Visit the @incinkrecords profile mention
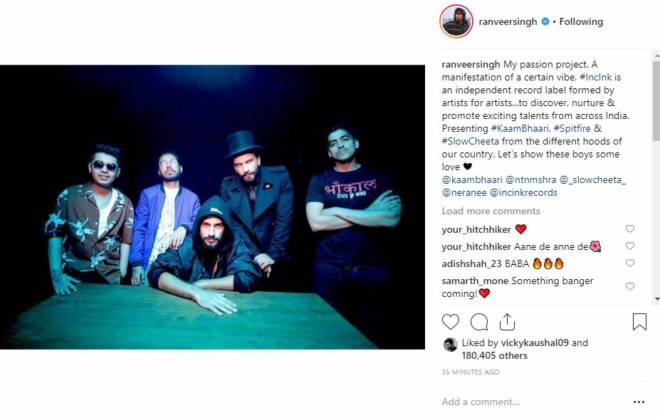 tap(524, 192)
